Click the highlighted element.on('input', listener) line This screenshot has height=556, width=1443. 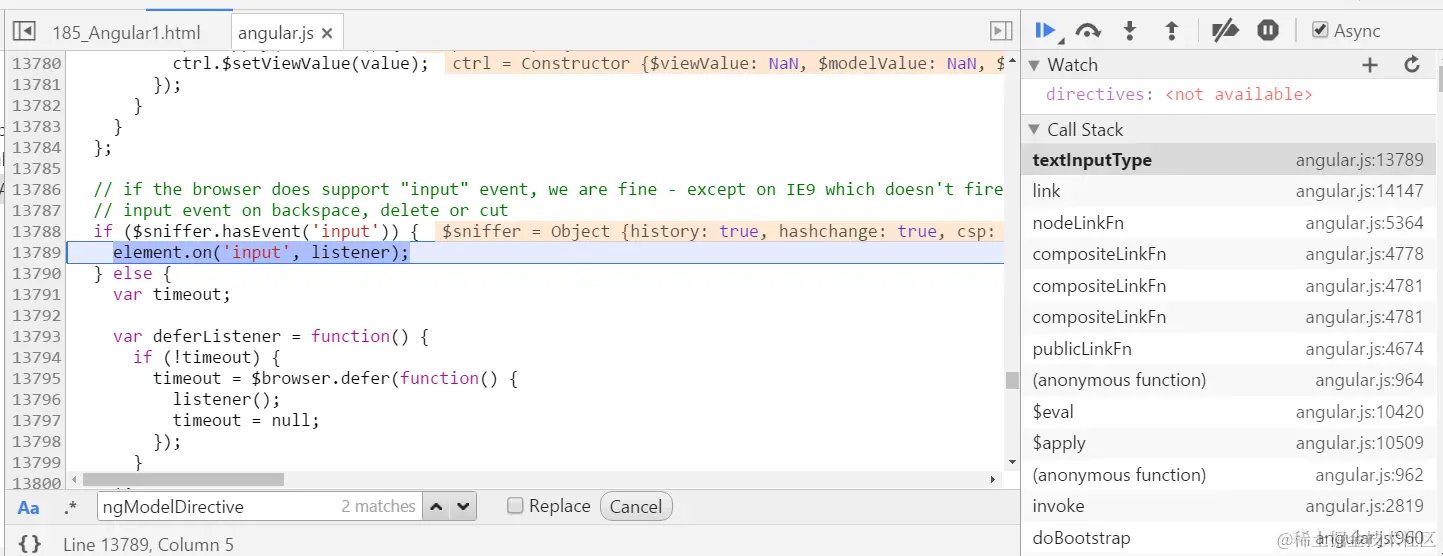(x=261, y=252)
